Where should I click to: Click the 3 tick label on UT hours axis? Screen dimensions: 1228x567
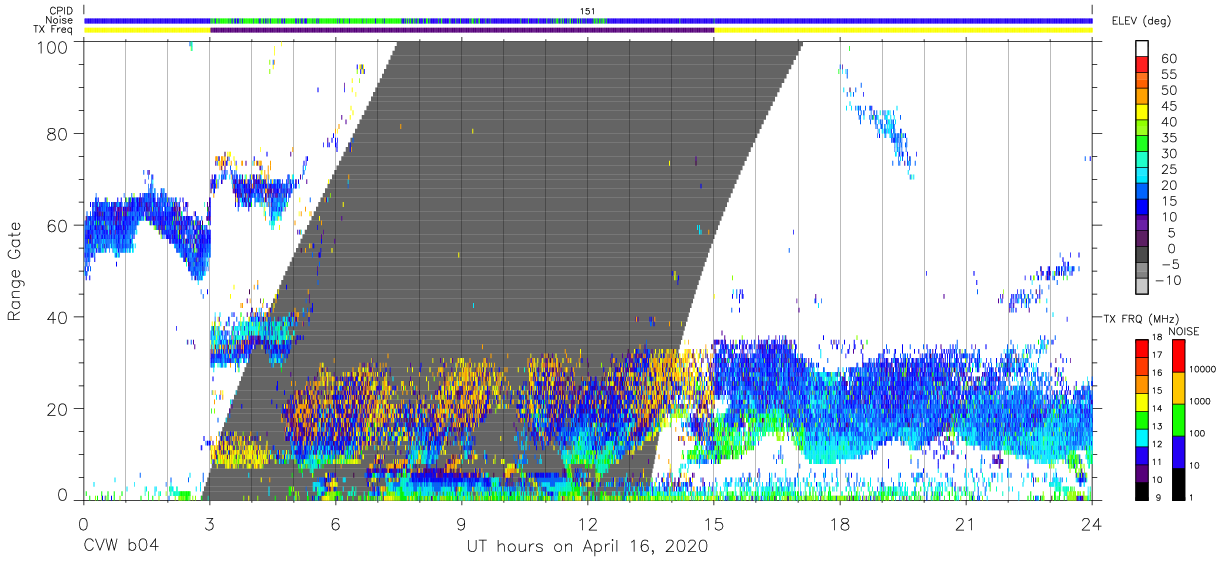[x=209, y=525]
